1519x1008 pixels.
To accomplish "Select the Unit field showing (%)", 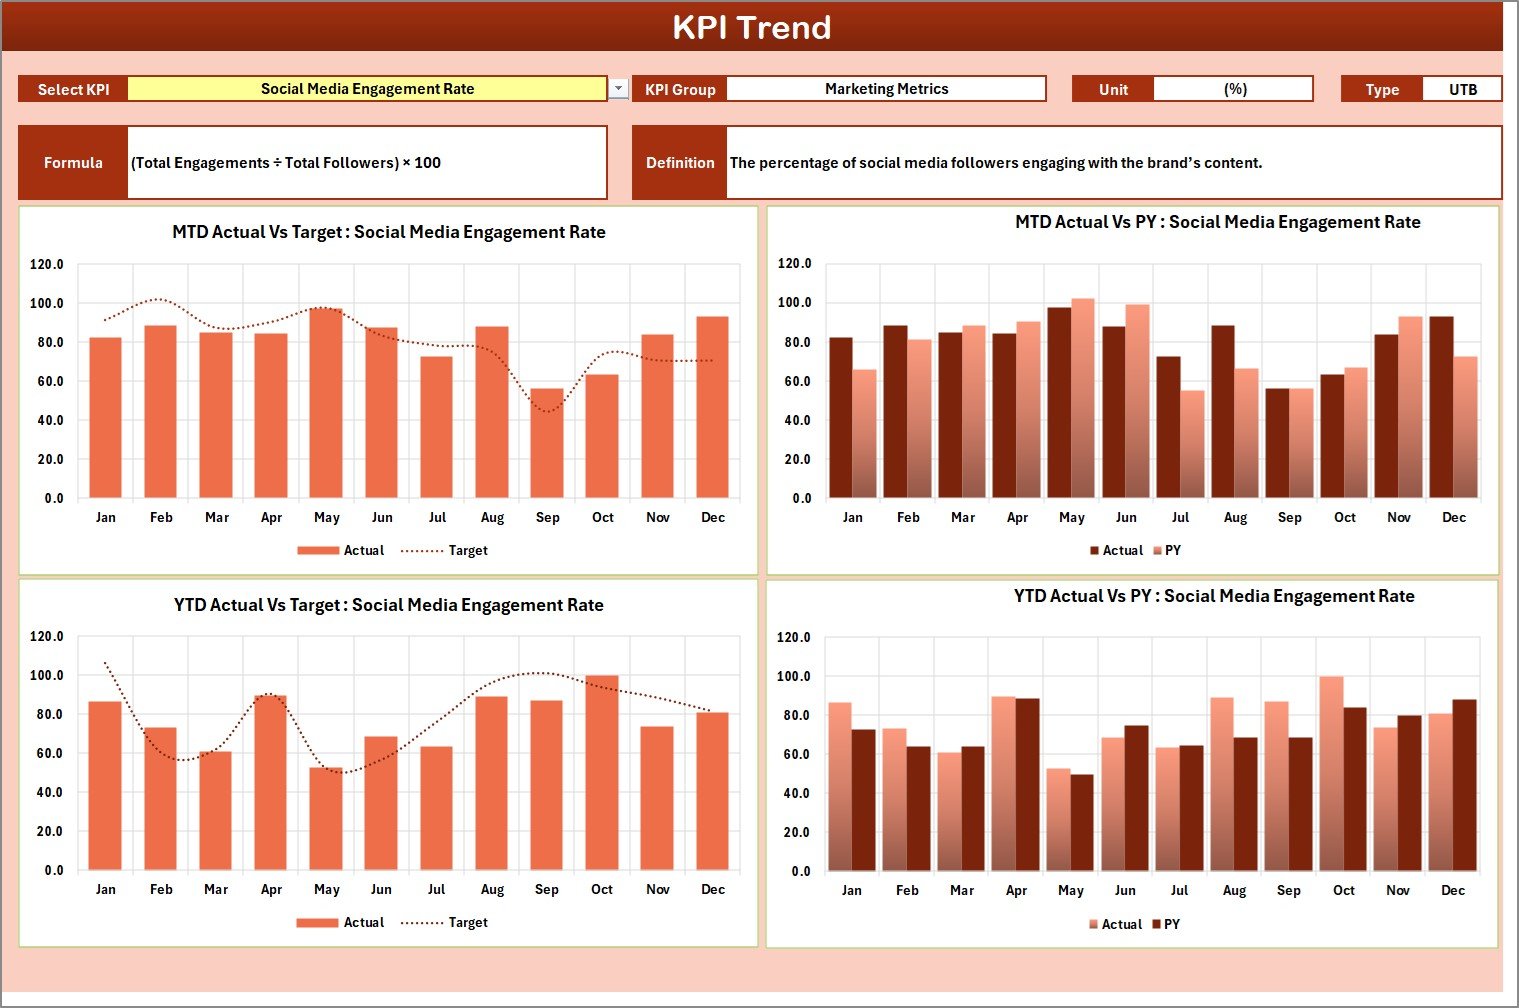I will (1234, 88).
